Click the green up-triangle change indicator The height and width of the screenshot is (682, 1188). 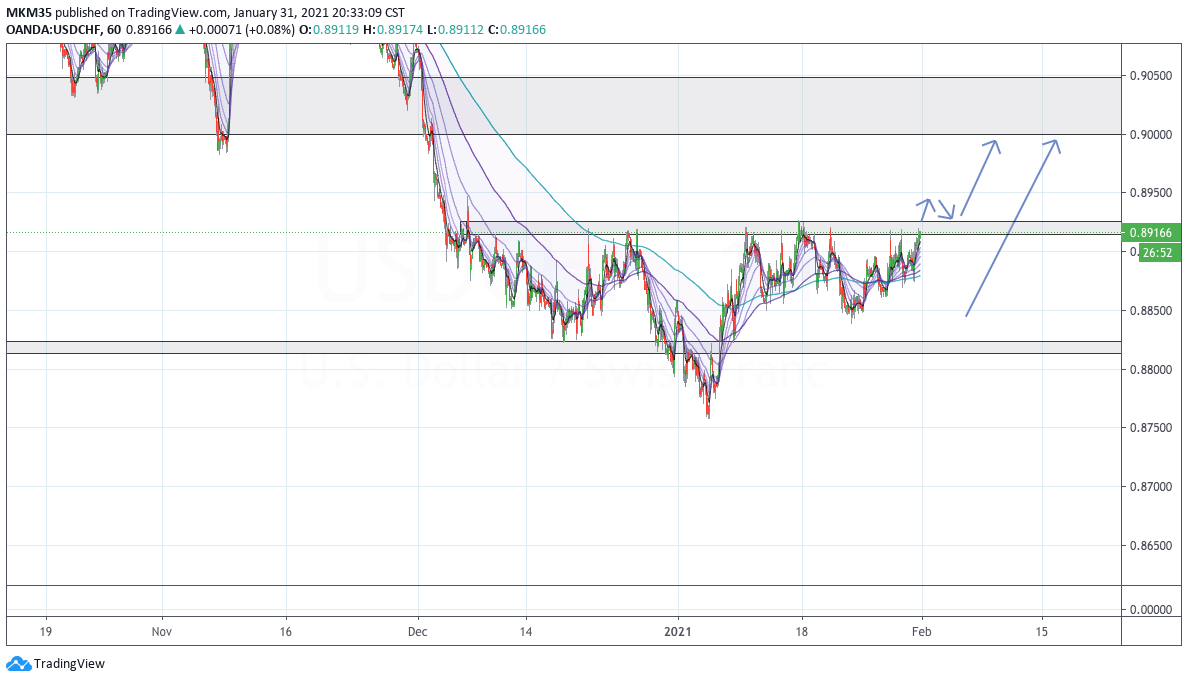(180, 30)
